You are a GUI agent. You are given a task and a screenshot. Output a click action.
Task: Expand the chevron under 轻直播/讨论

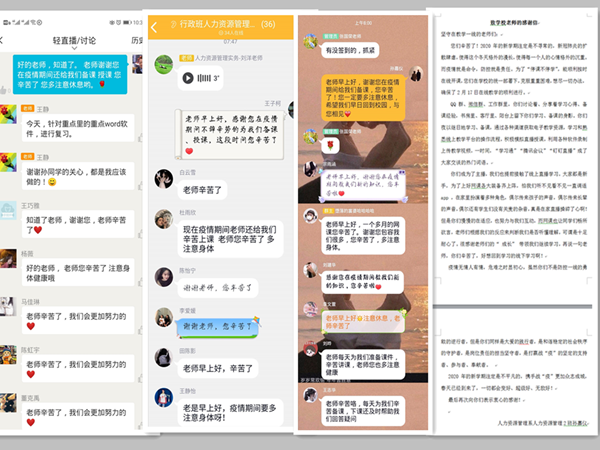[74, 51]
